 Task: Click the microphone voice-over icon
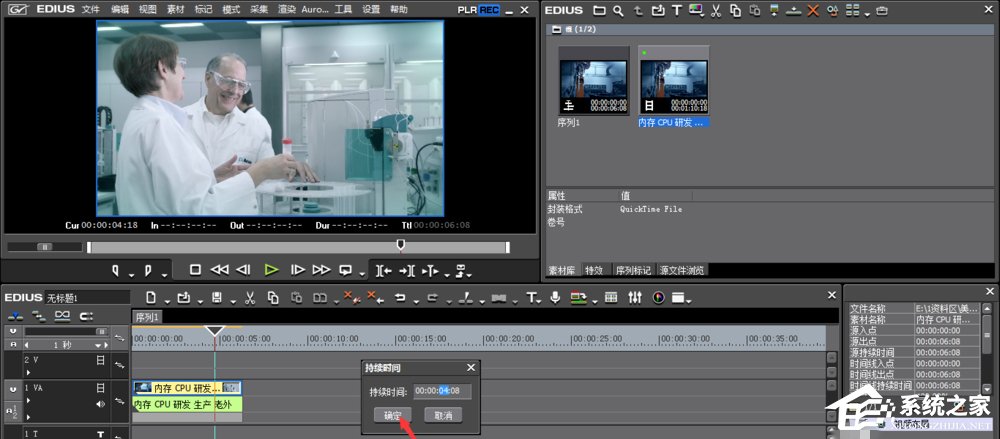(x=555, y=297)
